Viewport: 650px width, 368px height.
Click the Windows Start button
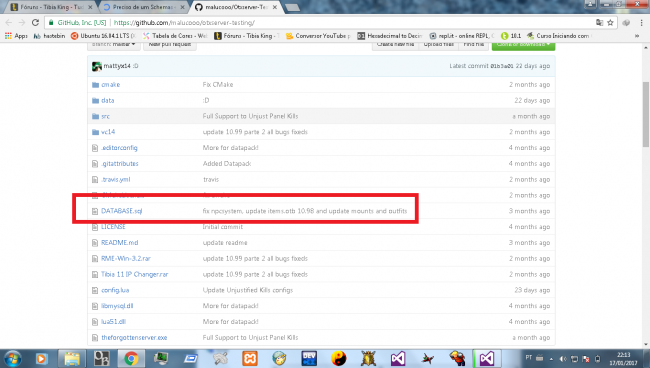click(x=13, y=358)
